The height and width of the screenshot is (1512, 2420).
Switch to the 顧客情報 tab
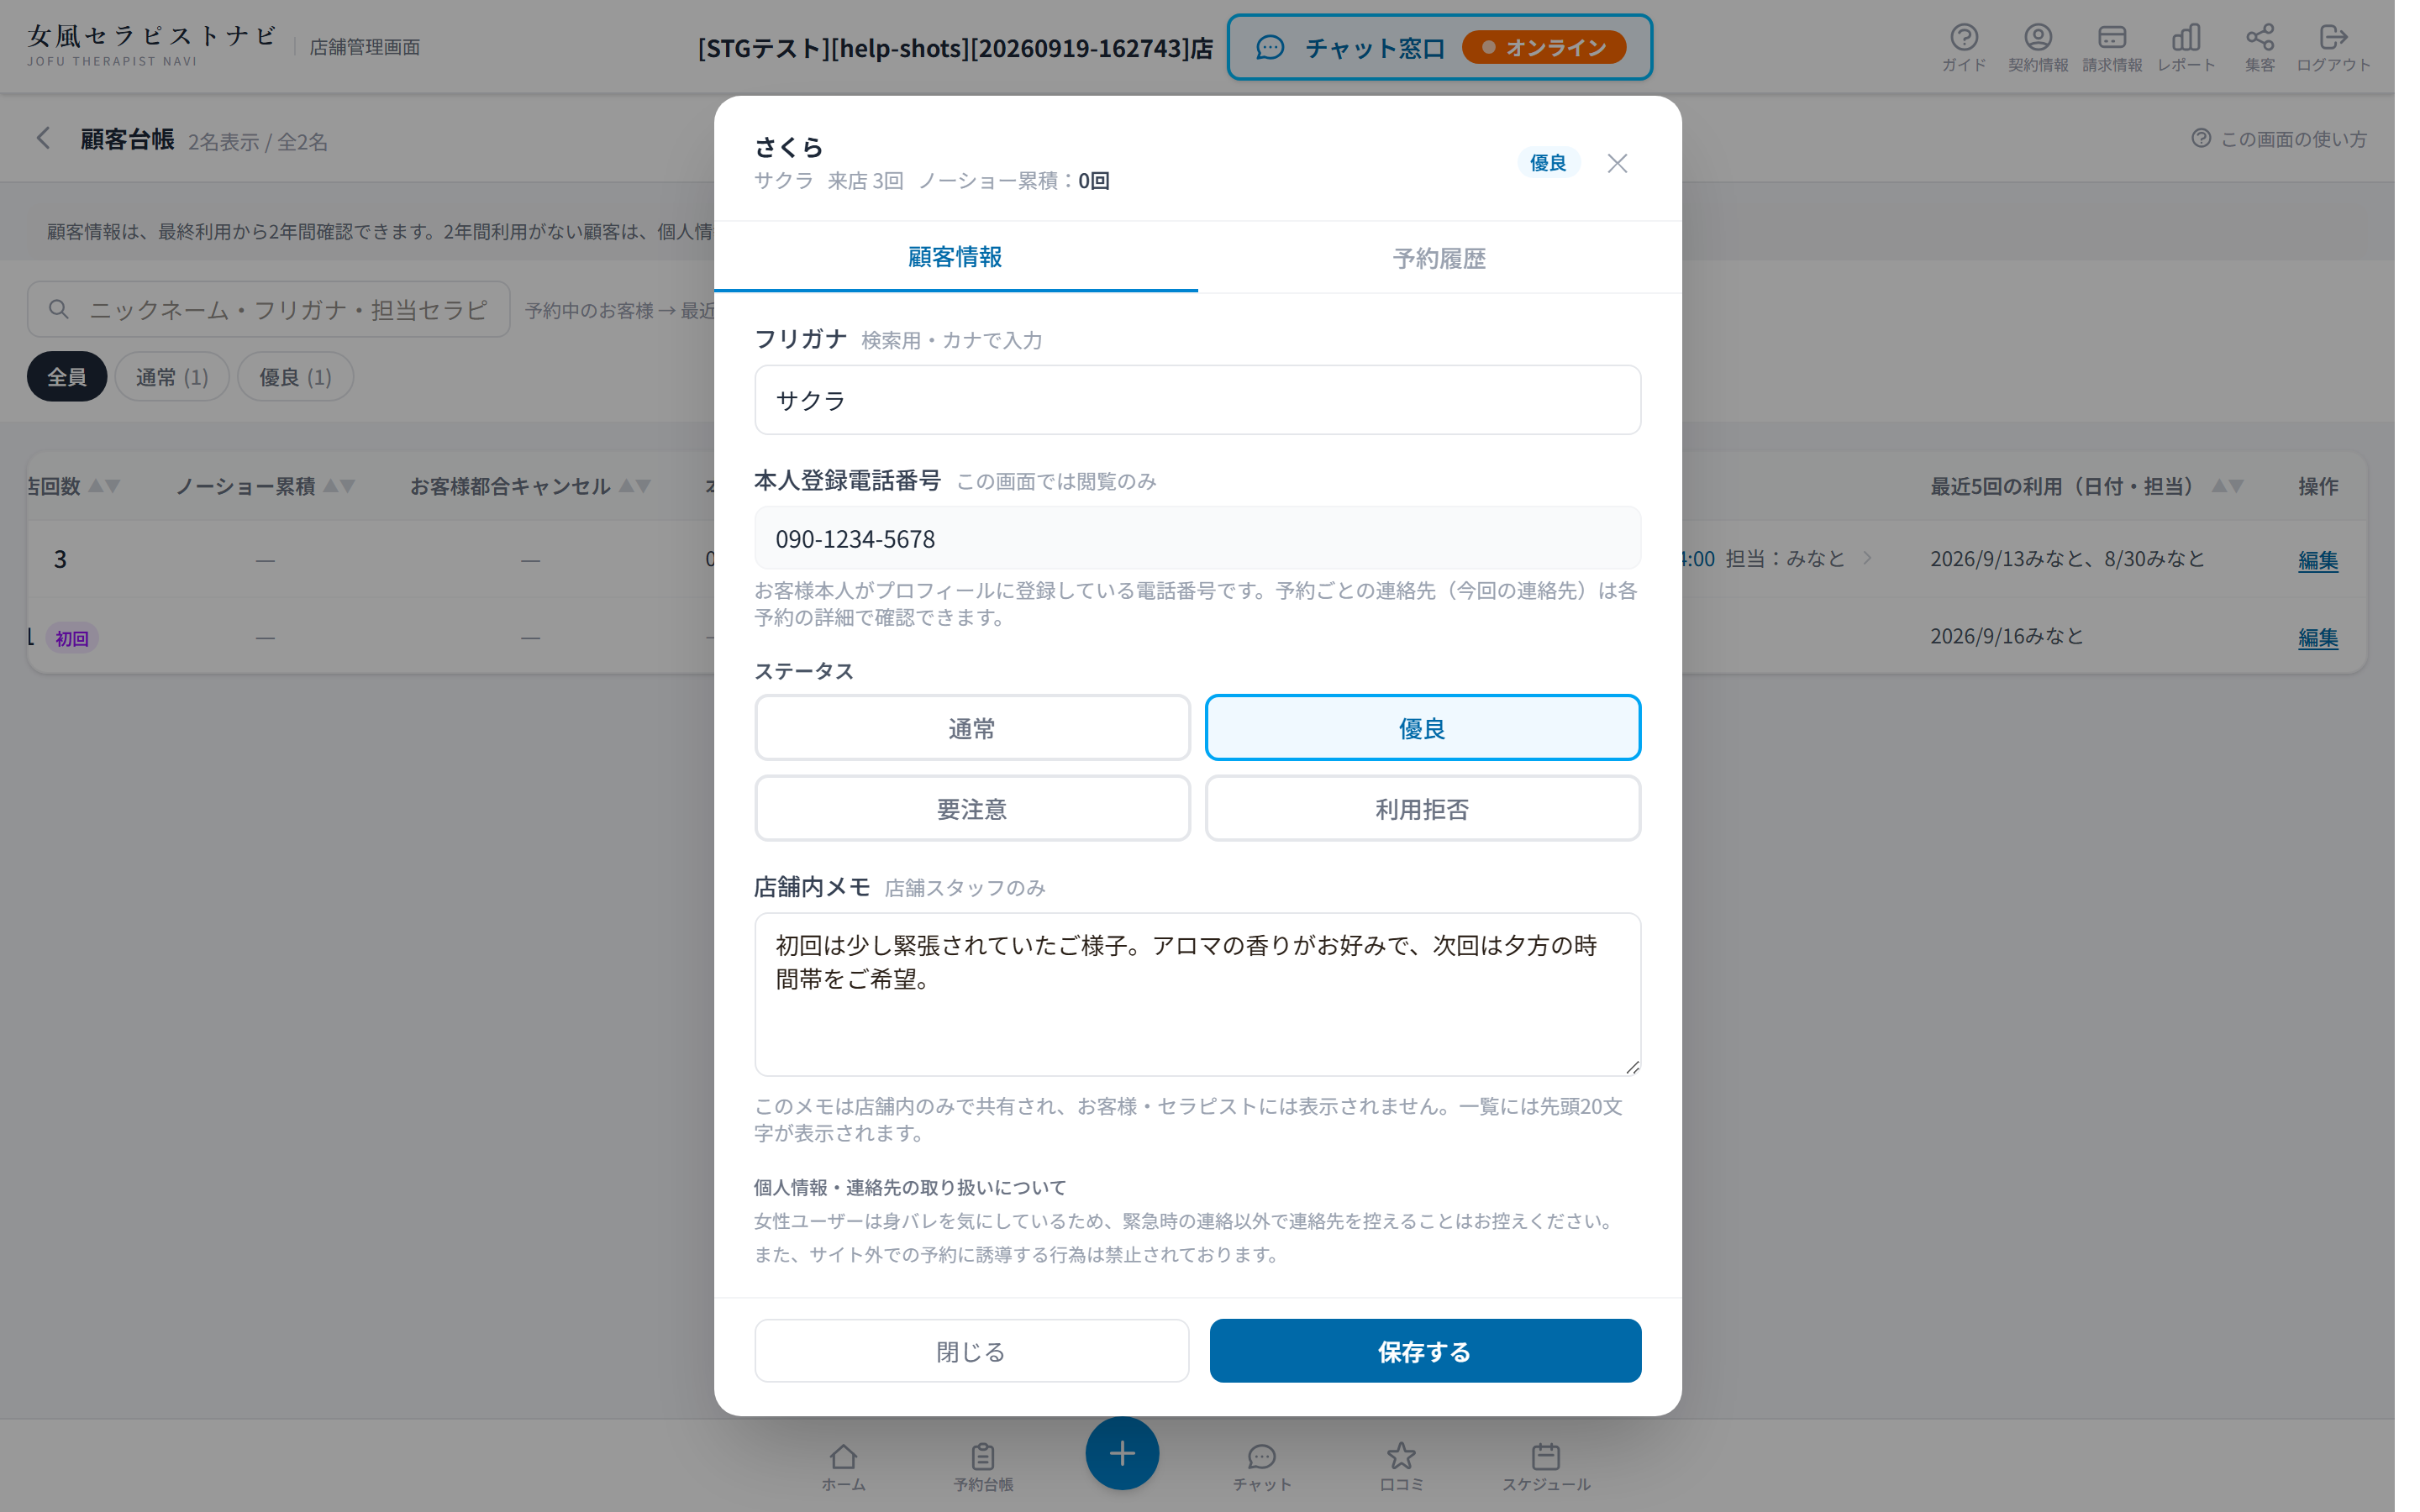coord(955,257)
